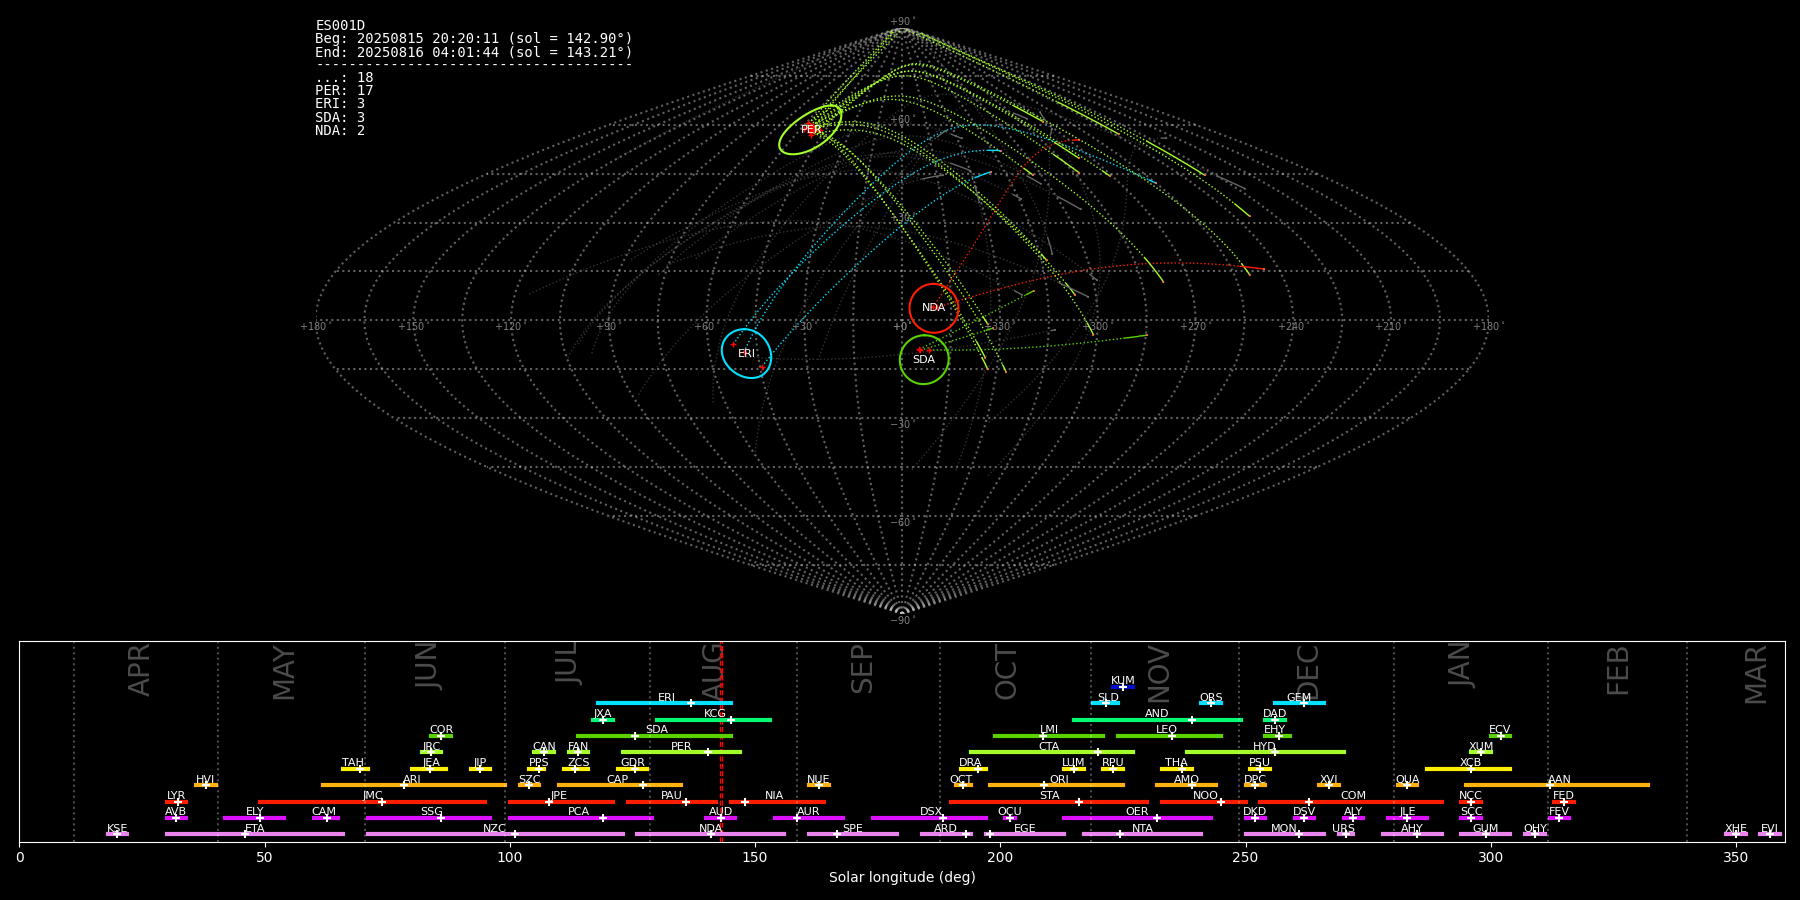Click the JXA shower label in timeline
This screenshot has height=900, width=1800.
[602, 714]
